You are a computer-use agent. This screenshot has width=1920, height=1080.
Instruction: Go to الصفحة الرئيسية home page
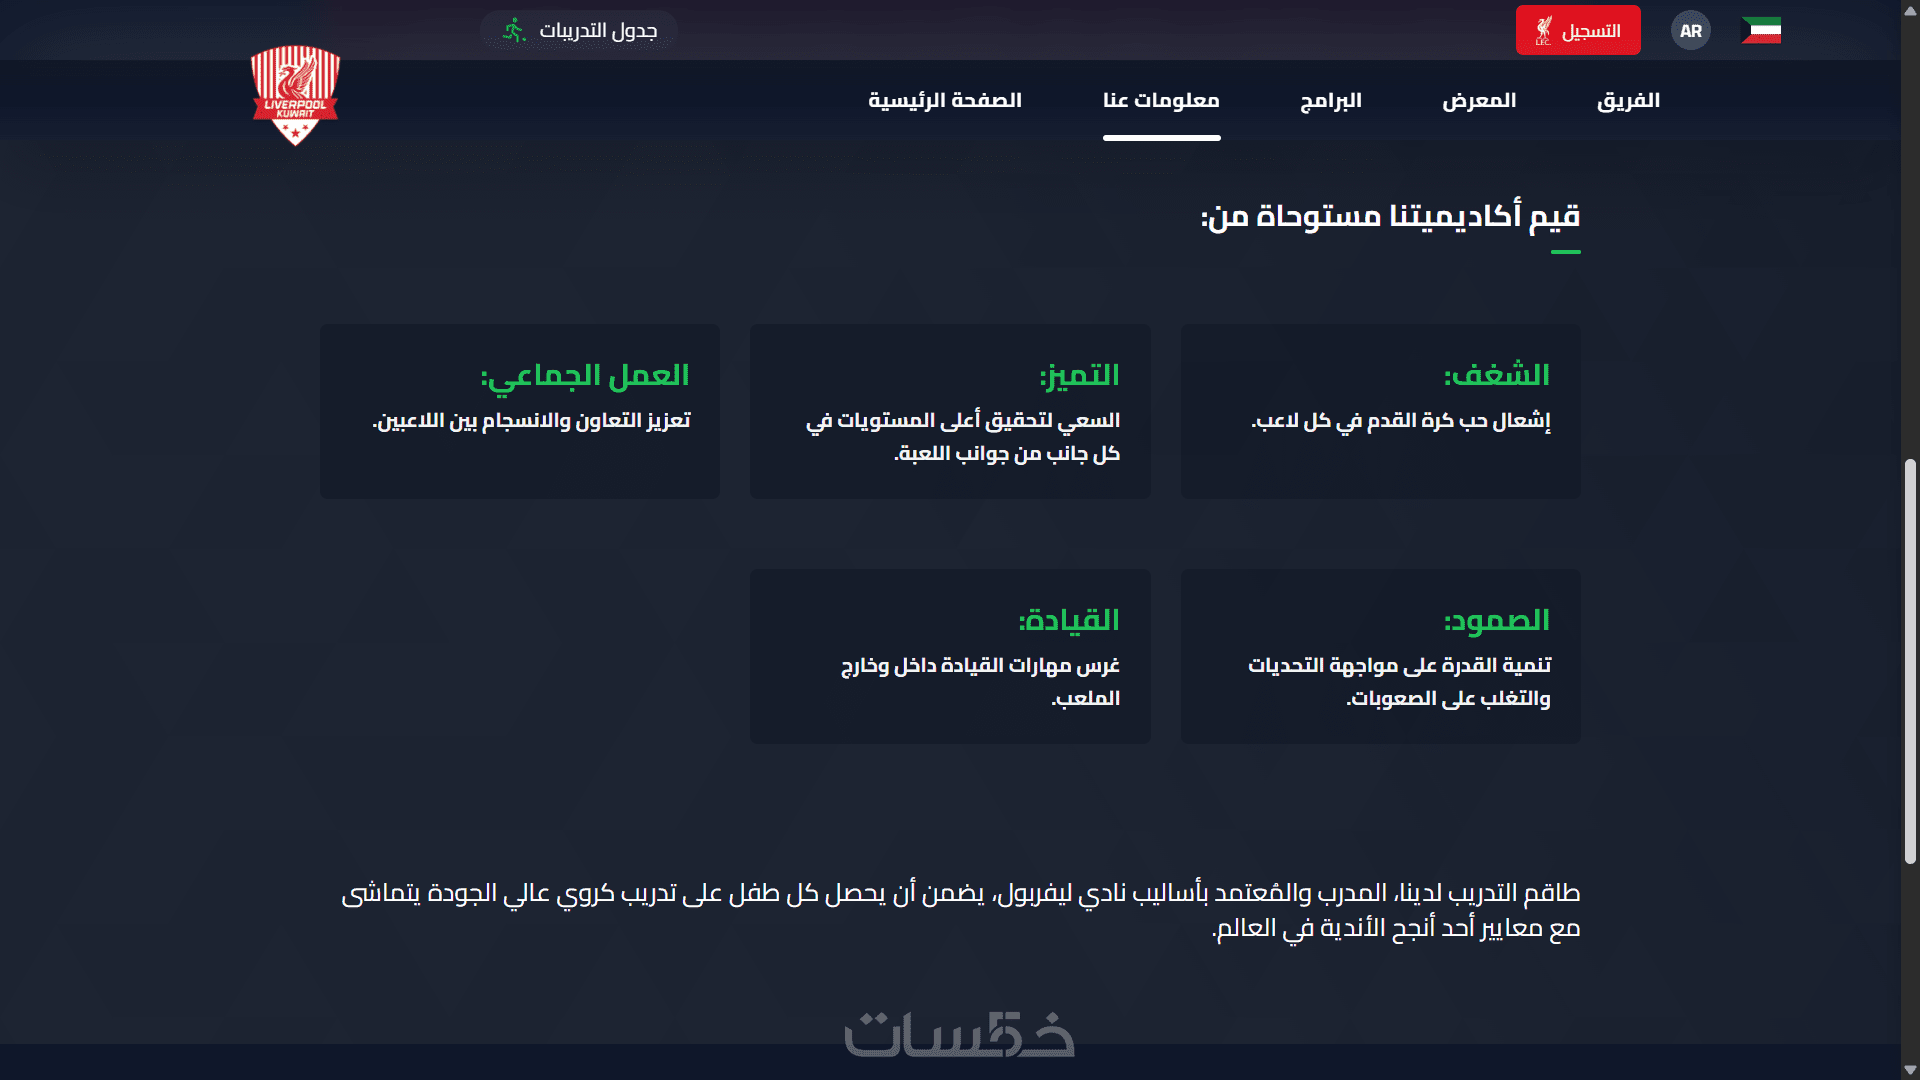945,100
